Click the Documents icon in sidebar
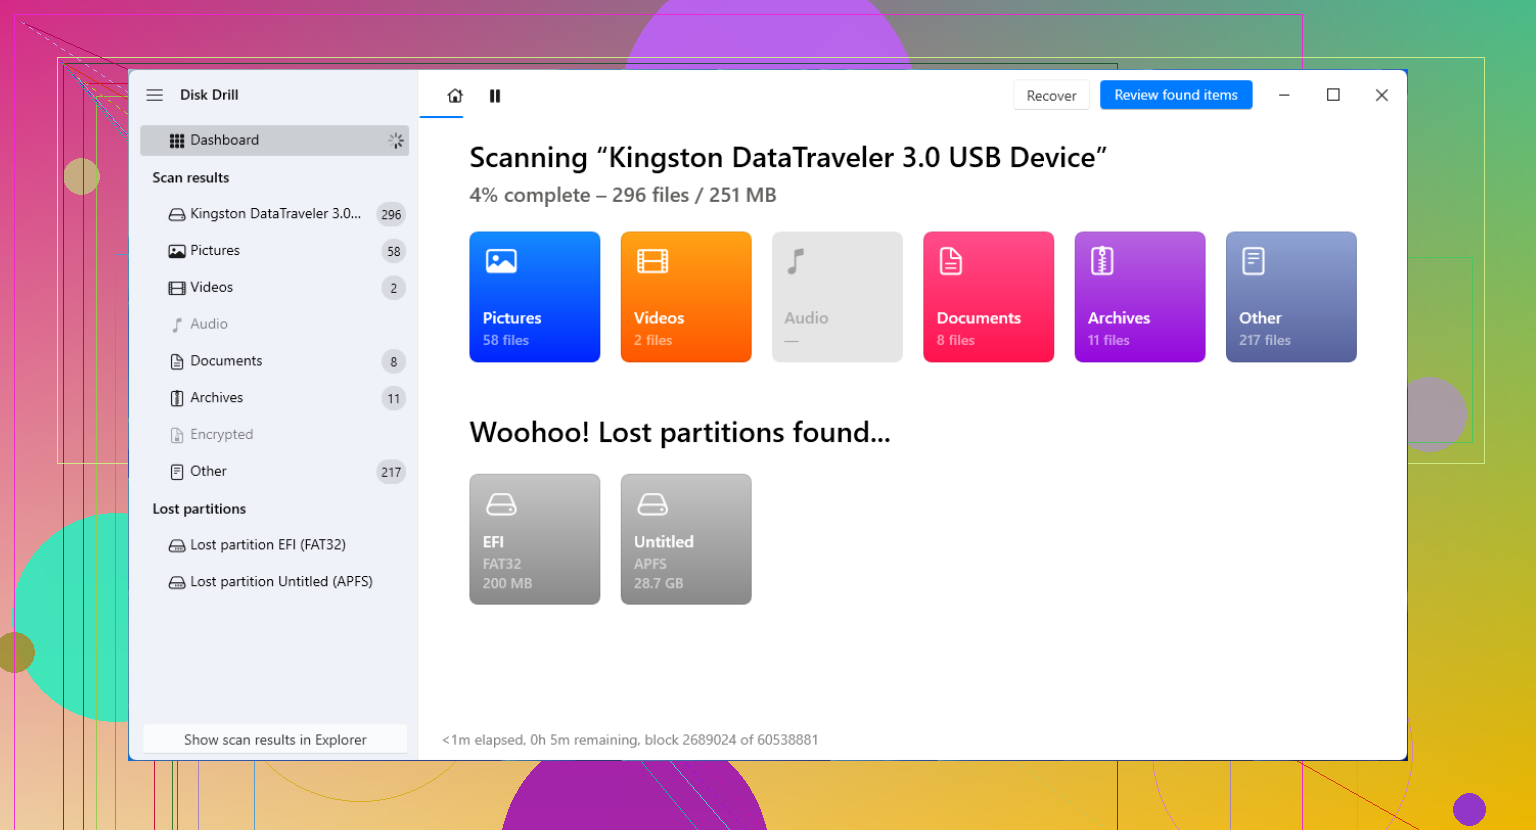The width and height of the screenshot is (1536, 830). click(177, 362)
